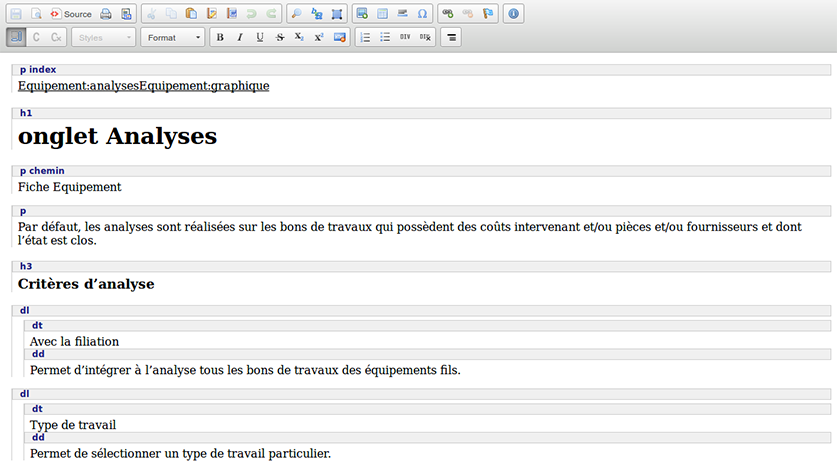Insert special character with Omega icon

pyautogui.click(x=422, y=14)
